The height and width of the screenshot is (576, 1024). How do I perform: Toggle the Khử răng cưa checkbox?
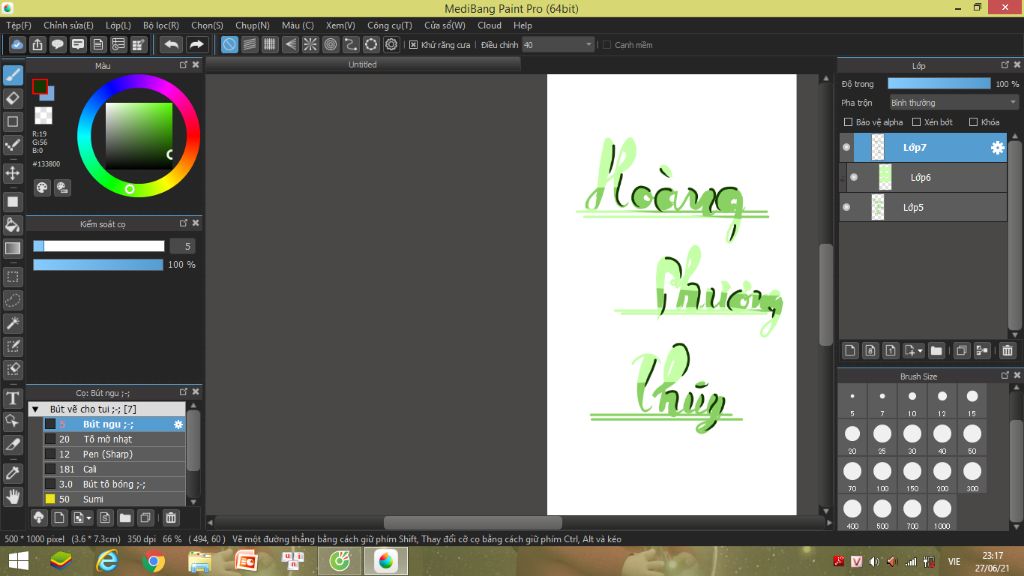(x=413, y=45)
